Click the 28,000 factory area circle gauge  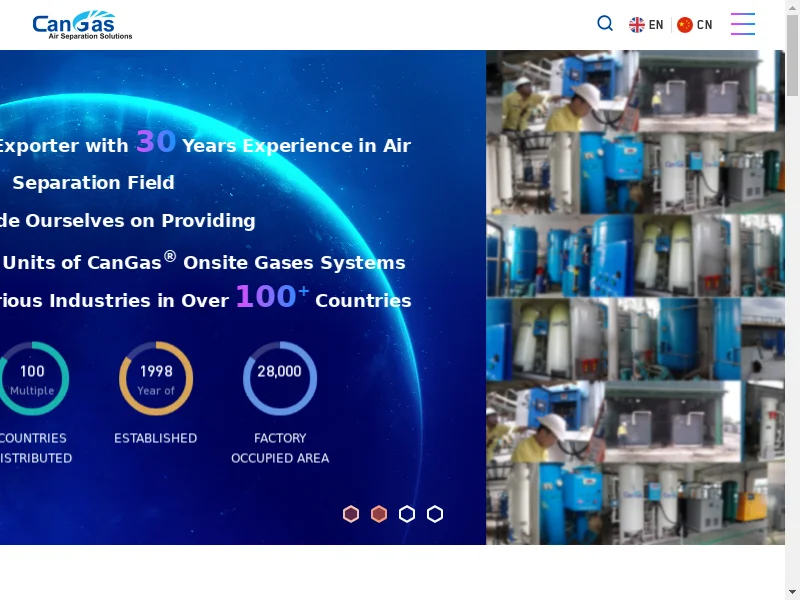pos(280,379)
